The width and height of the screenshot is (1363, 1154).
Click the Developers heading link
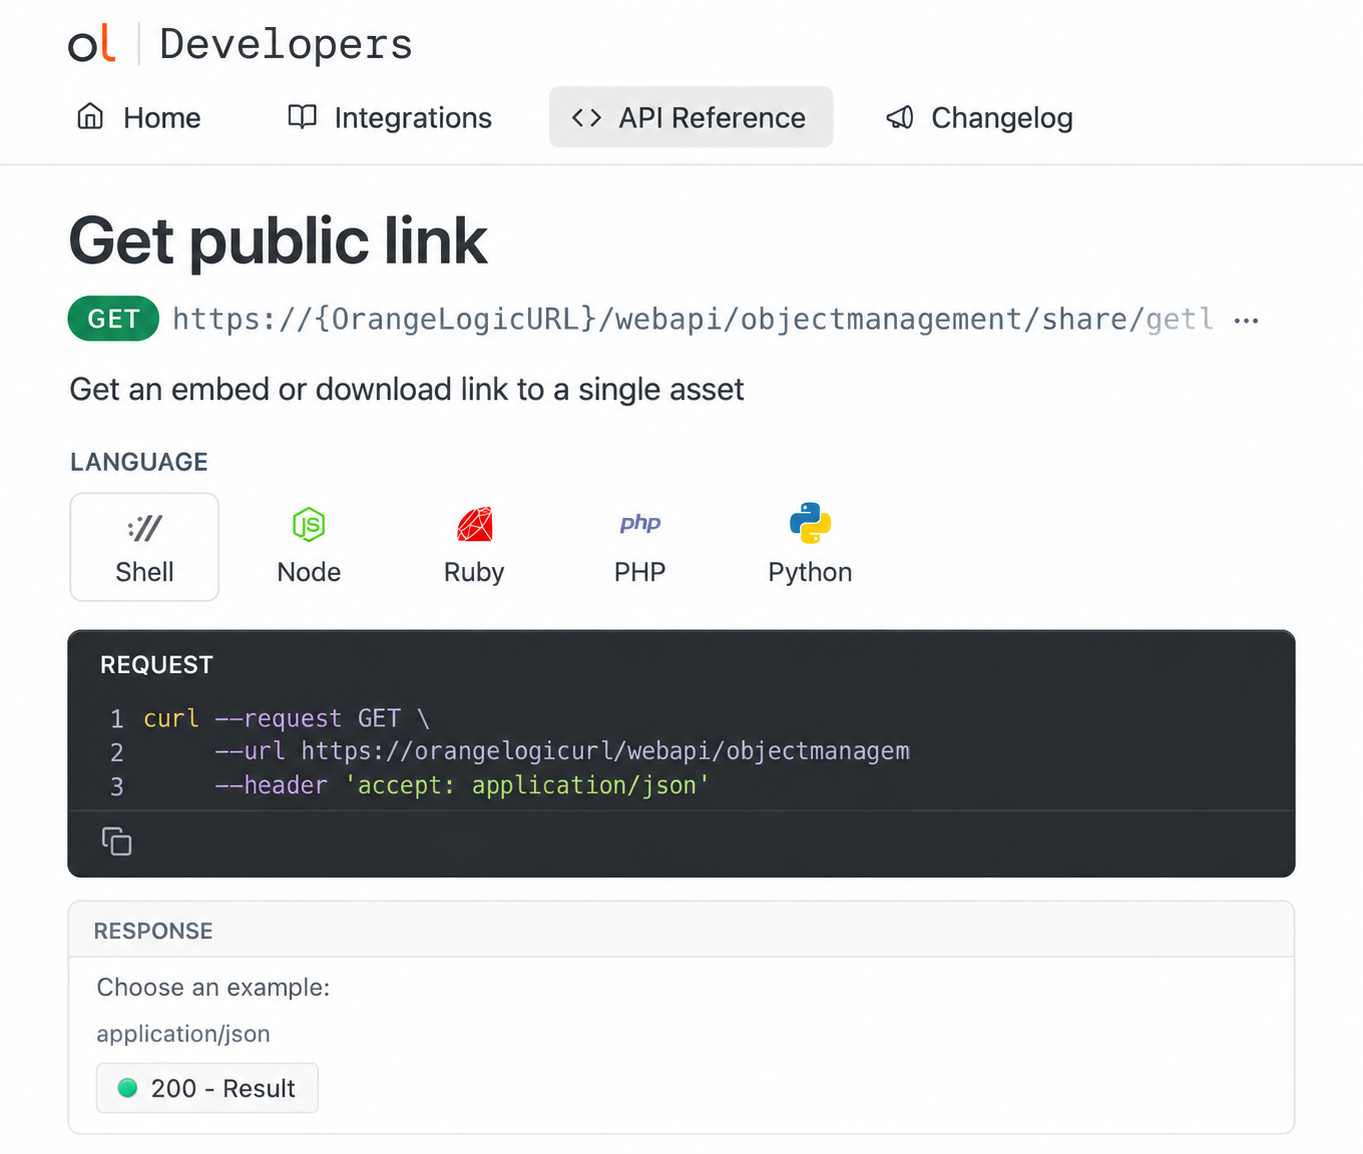tap(286, 44)
